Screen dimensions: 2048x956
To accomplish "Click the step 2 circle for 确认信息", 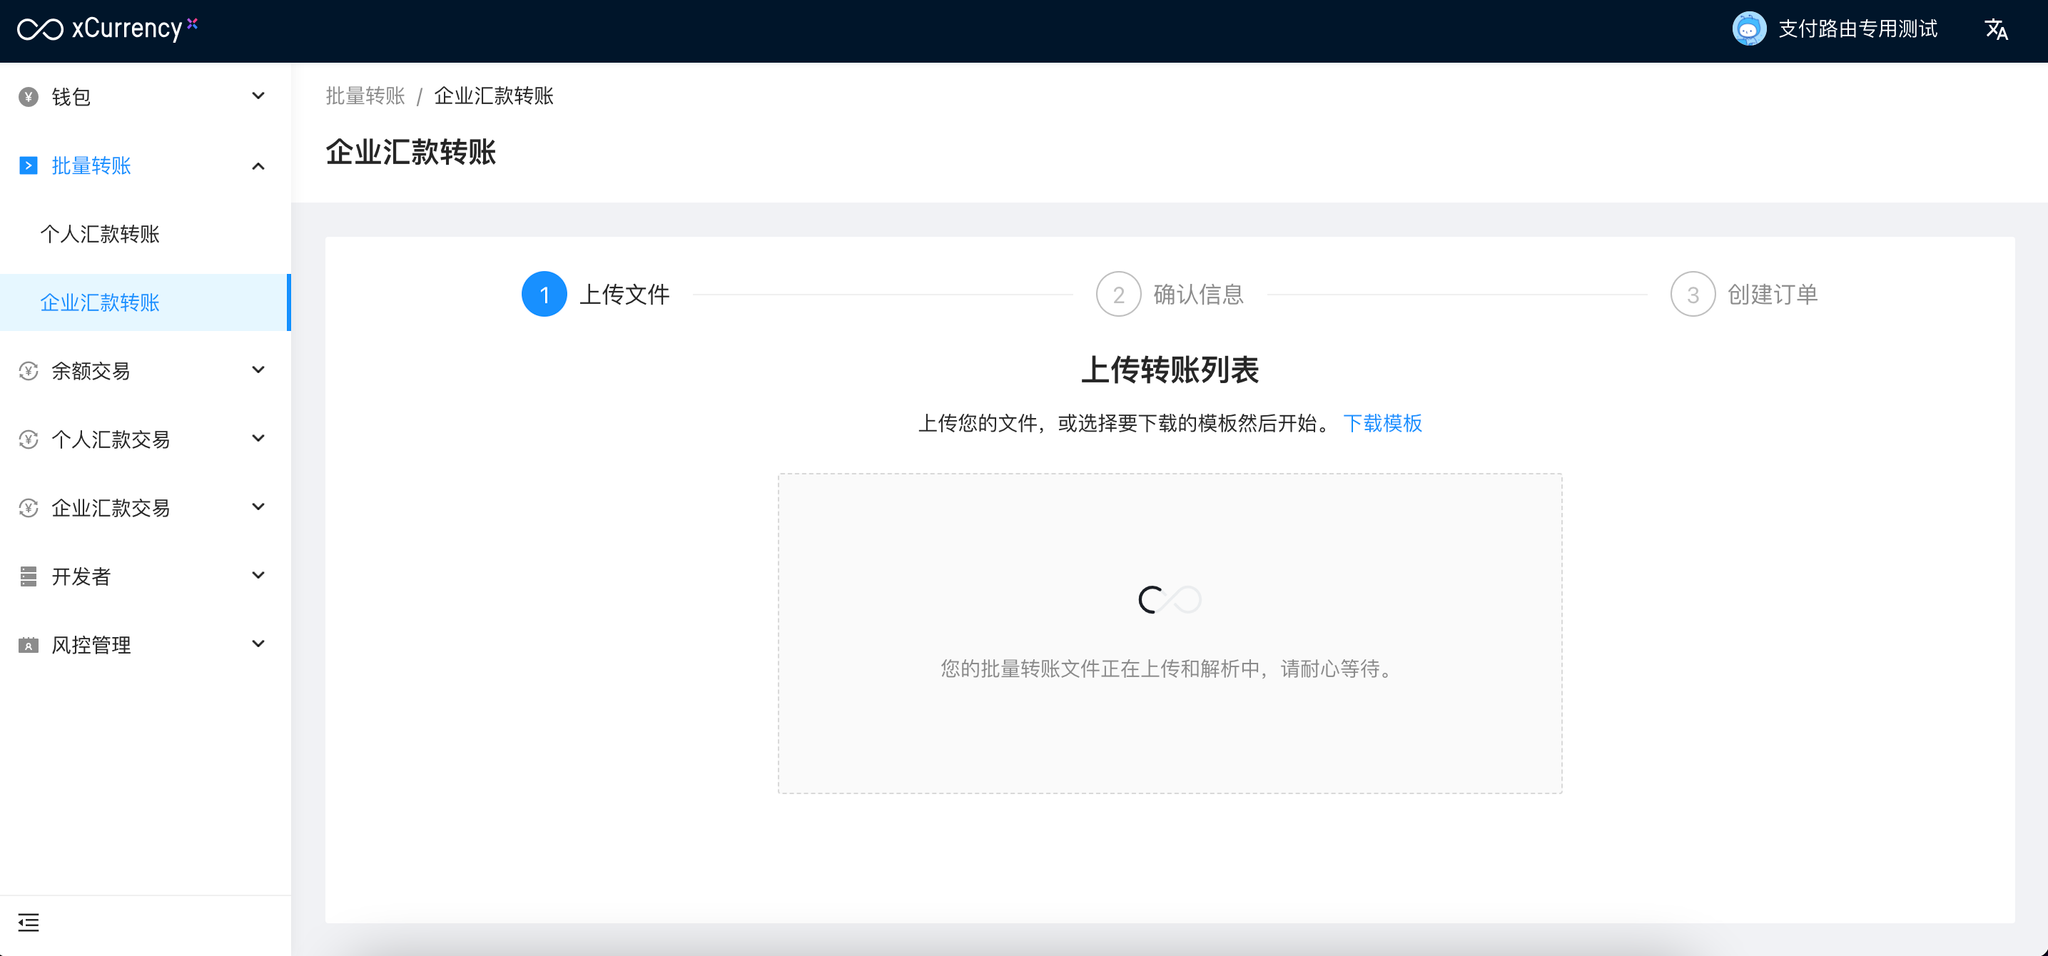I will [x=1118, y=294].
